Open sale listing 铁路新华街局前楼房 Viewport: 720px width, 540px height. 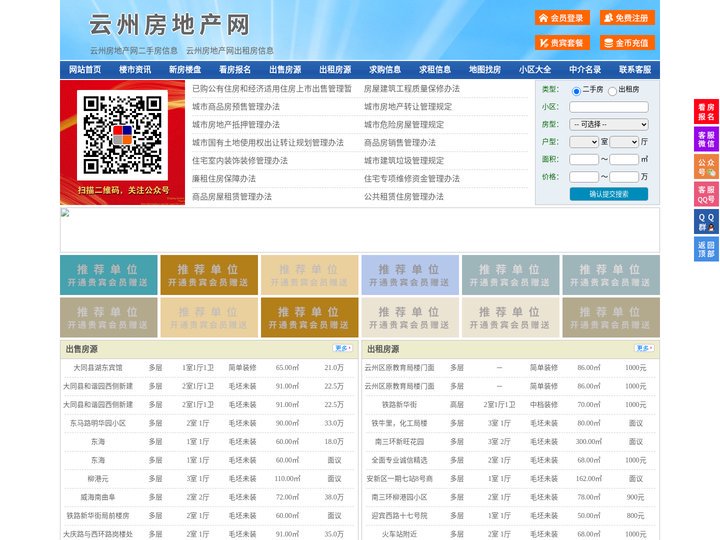(x=98, y=516)
